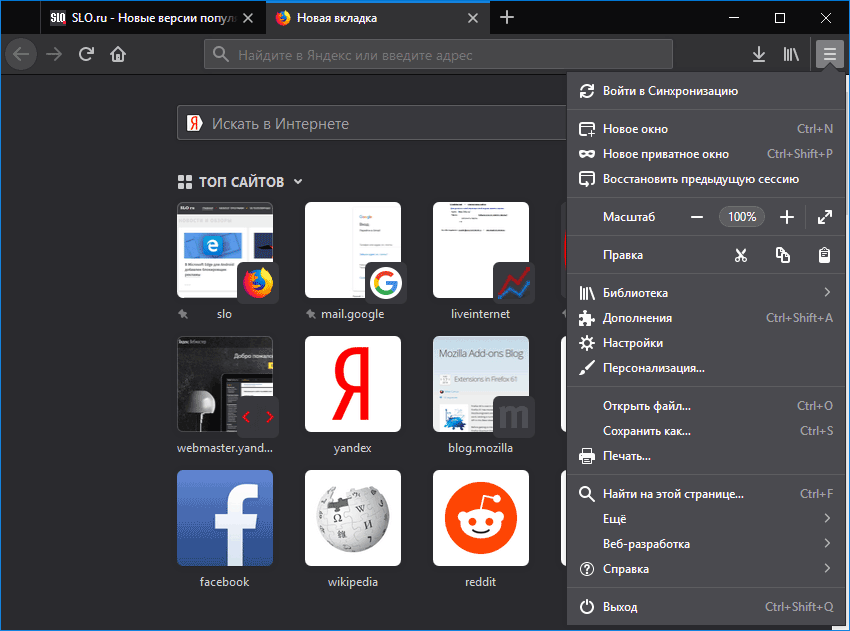Image resolution: width=850 pixels, height=631 pixels.
Task: Open the blog.mozilla site tile
Action: [481, 384]
